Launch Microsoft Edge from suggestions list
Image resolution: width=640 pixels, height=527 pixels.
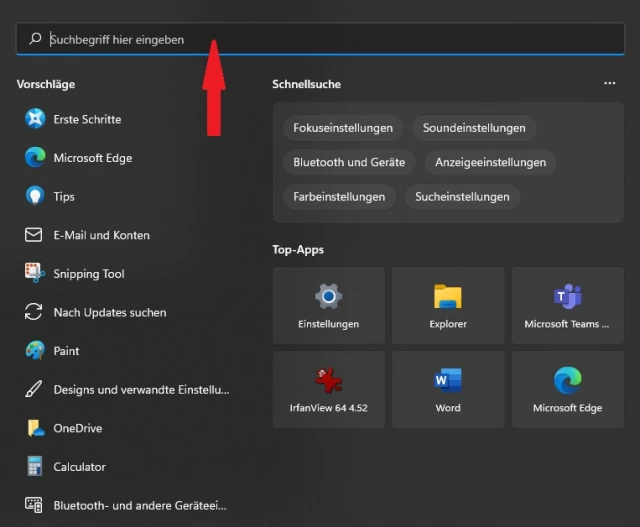(92, 158)
